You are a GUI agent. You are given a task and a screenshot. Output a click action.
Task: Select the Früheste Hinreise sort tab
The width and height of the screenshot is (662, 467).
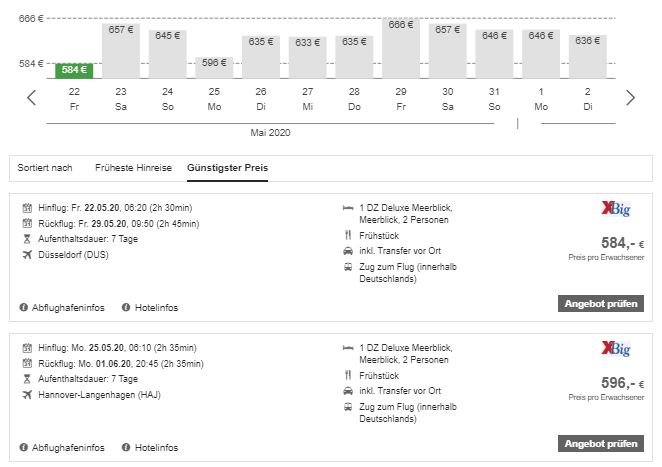134,166
